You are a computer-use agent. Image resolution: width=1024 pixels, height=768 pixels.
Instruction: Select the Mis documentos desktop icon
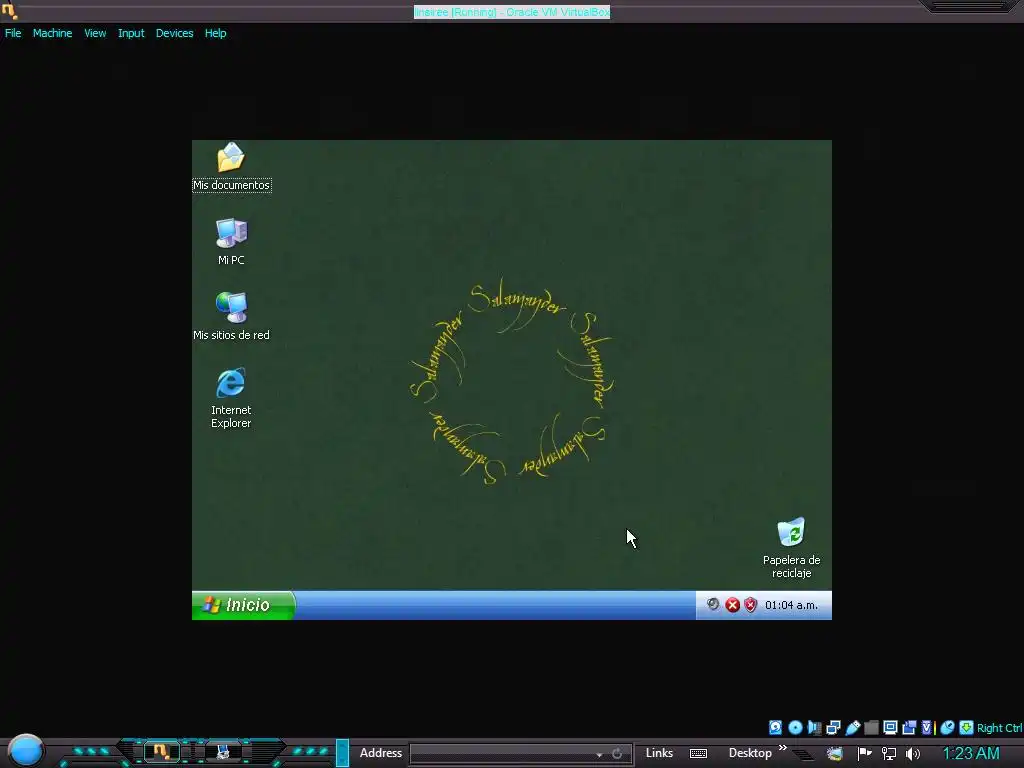[231, 167]
